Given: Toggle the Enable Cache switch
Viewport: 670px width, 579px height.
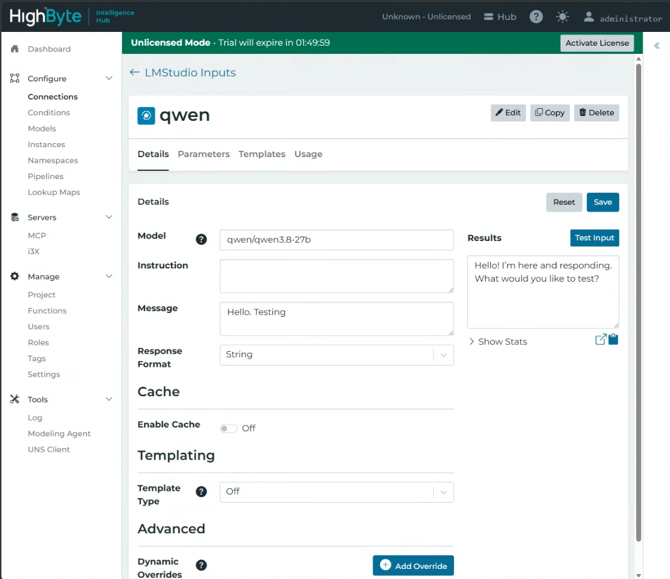Looking at the screenshot, I should [228, 428].
